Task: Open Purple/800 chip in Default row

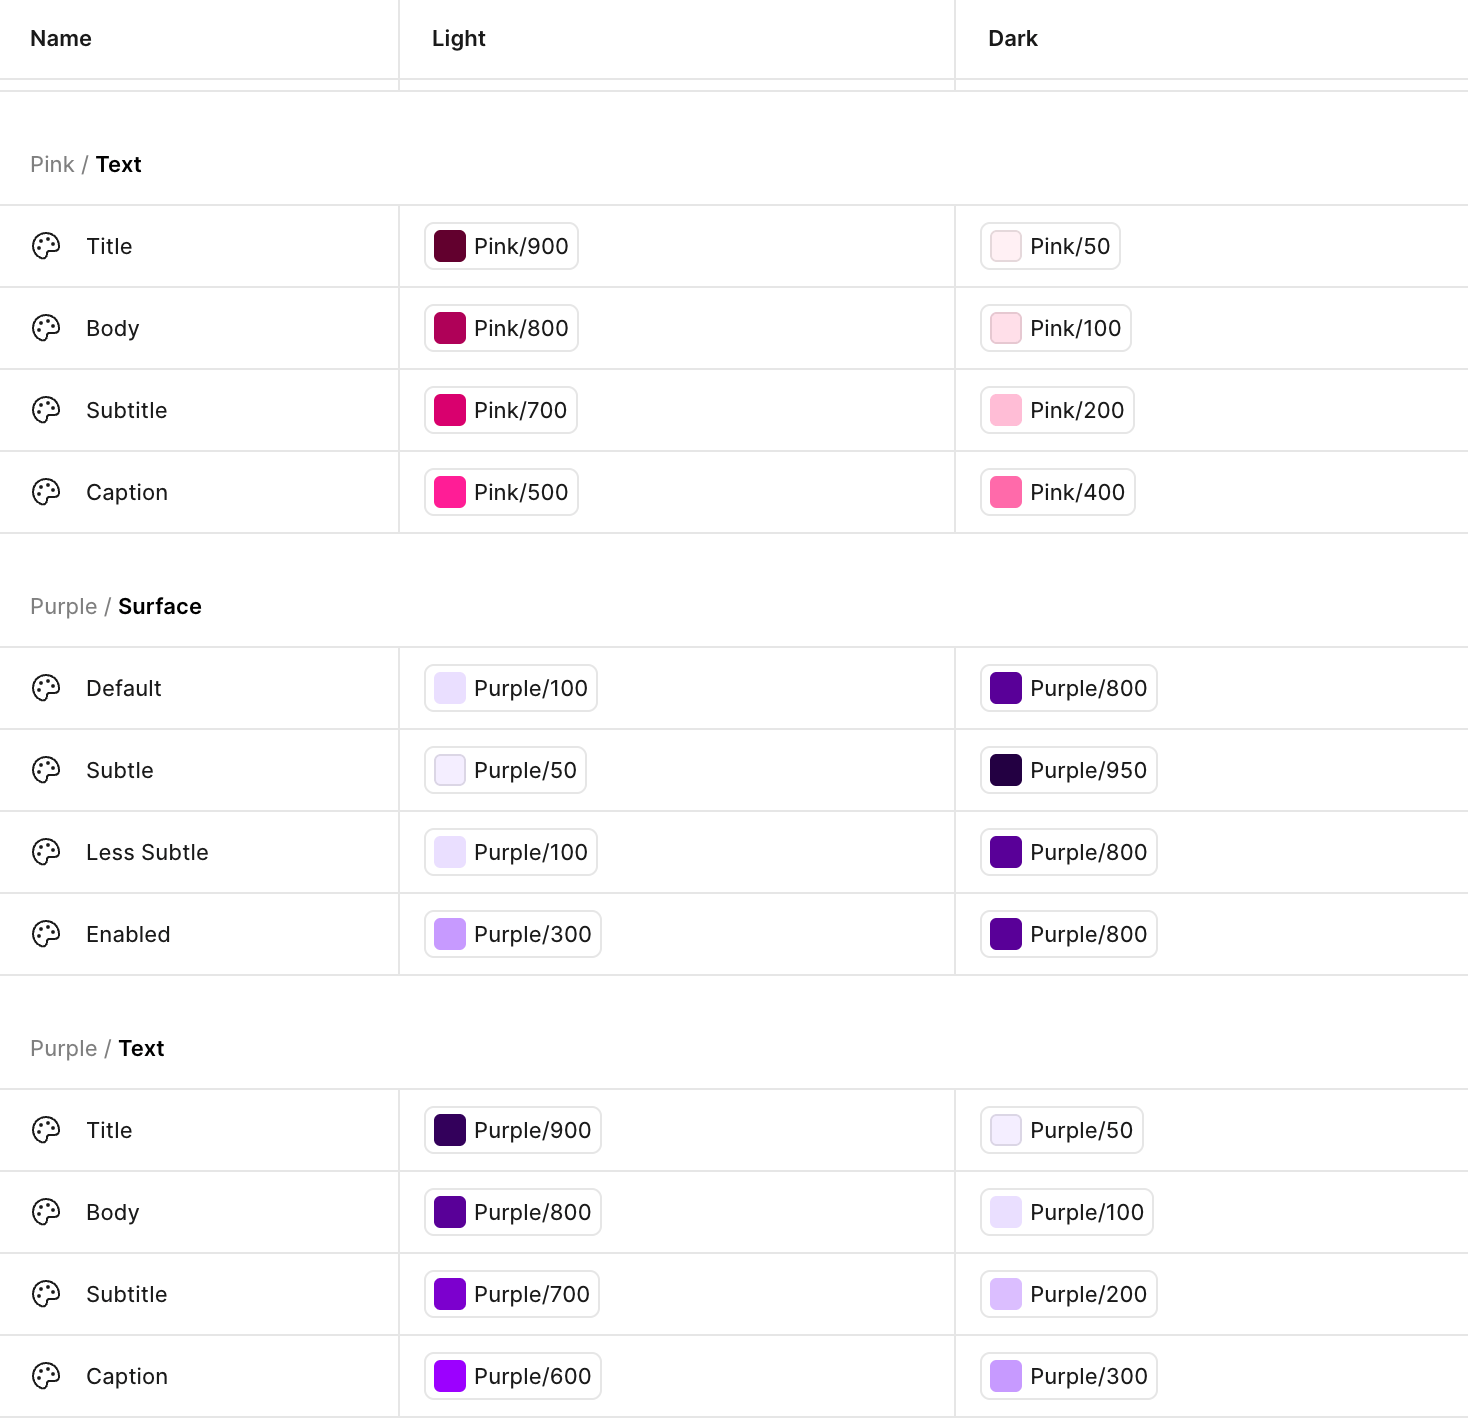Action: pos(1069,688)
